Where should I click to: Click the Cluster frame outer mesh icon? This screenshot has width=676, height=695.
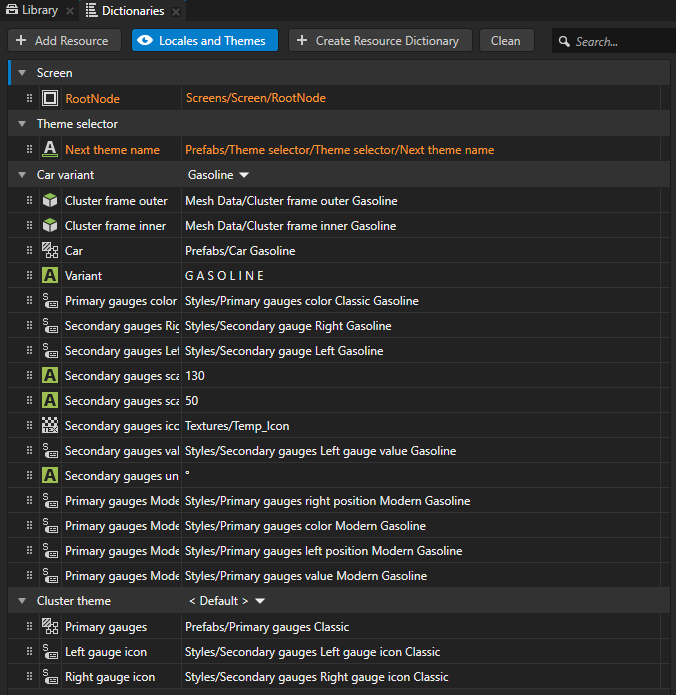50,201
